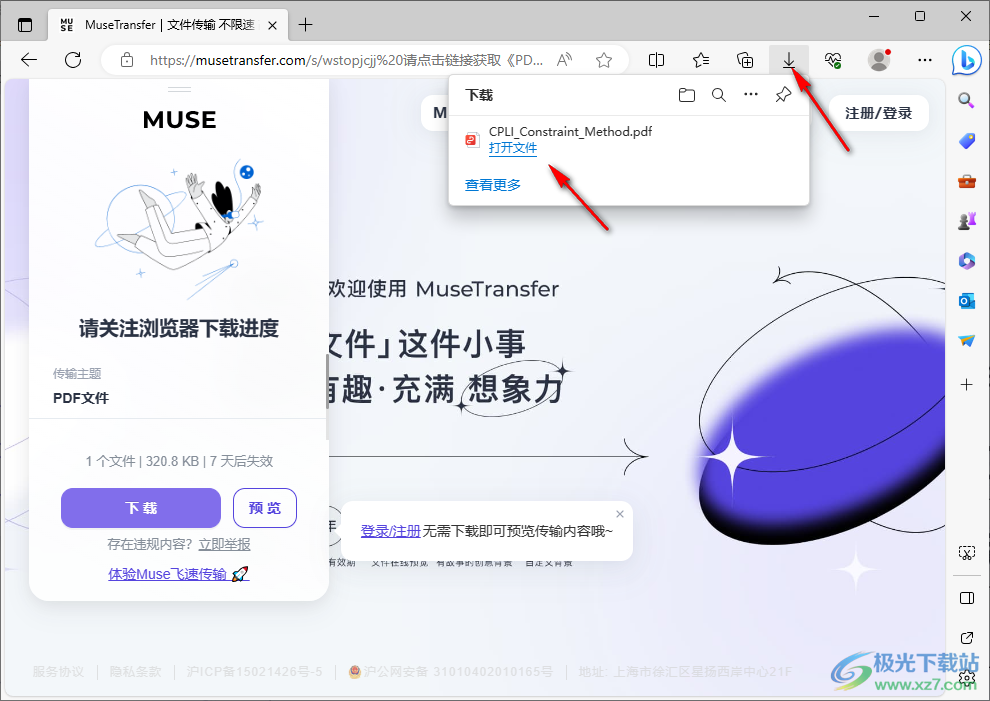Switch to the MuseTransfer tab
This screenshot has width=990, height=701.
[x=160, y=24]
